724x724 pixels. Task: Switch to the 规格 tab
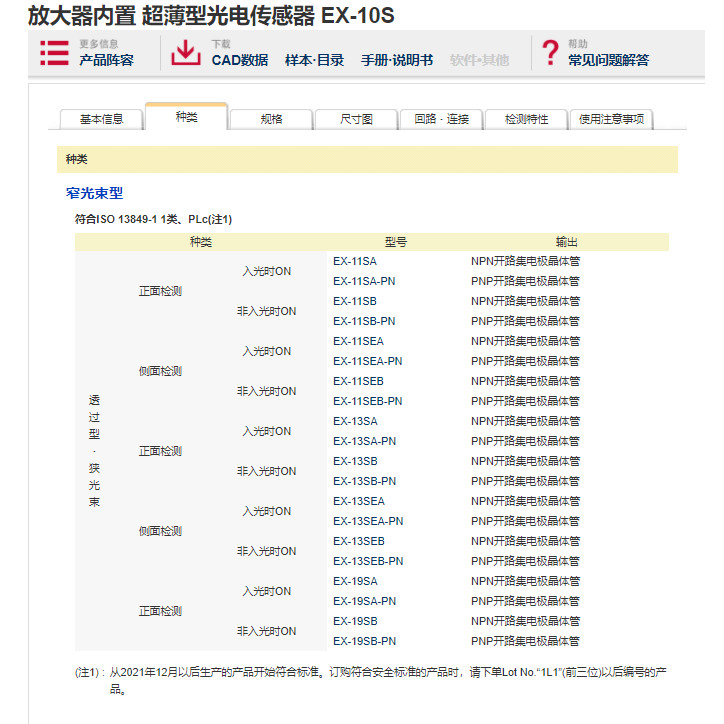point(271,119)
